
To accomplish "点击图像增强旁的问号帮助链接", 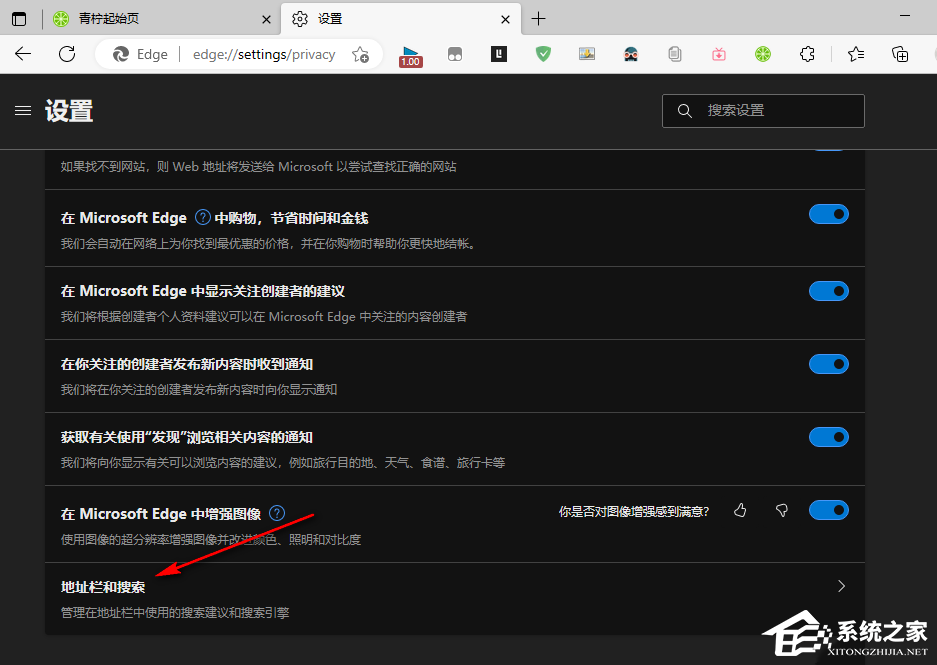I will (x=276, y=513).
